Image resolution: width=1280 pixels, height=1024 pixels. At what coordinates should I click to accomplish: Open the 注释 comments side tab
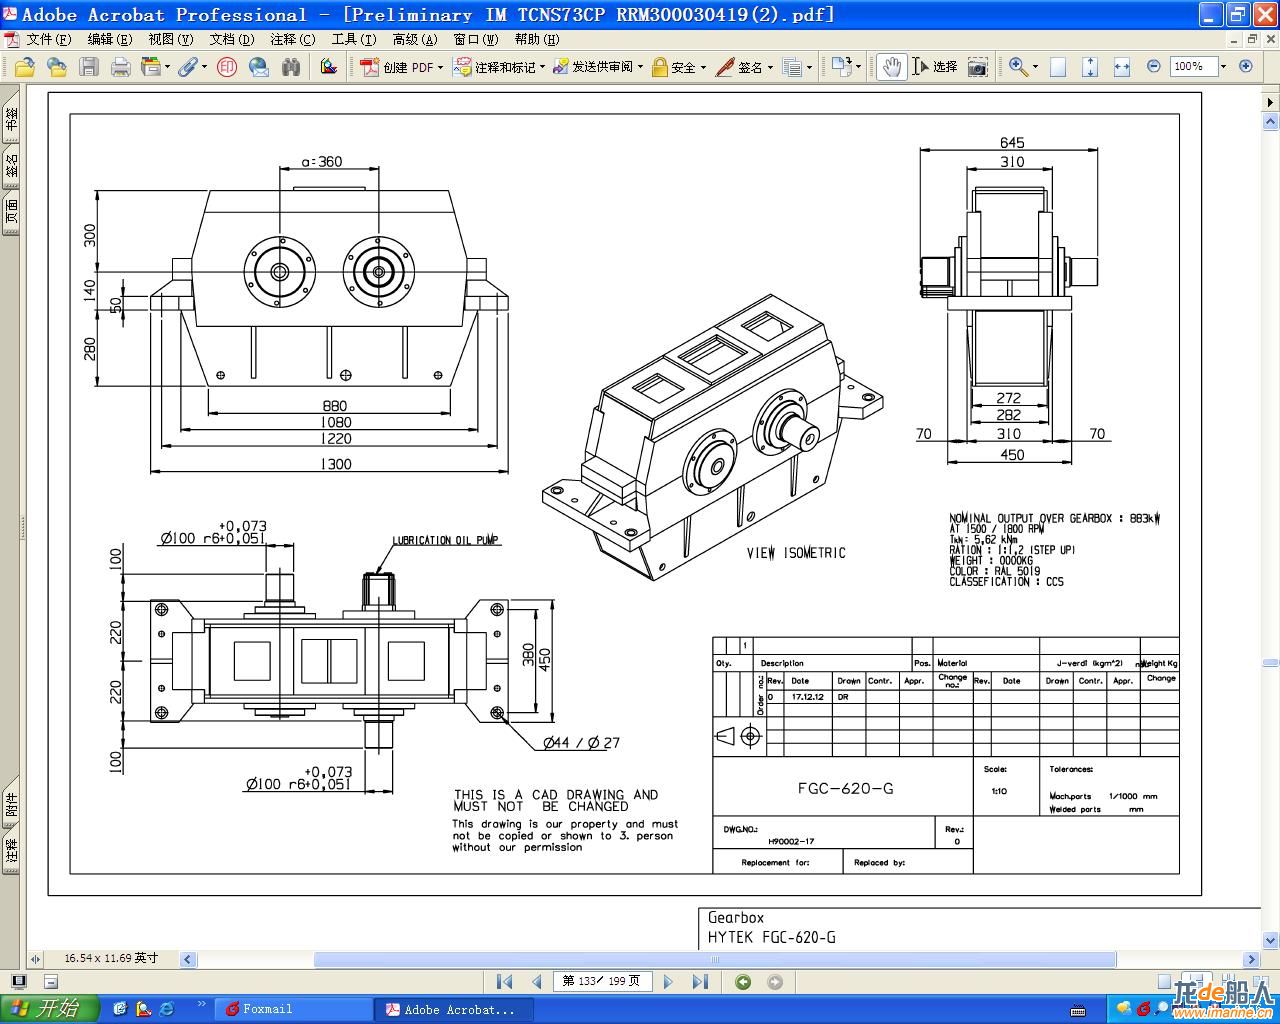10,851
